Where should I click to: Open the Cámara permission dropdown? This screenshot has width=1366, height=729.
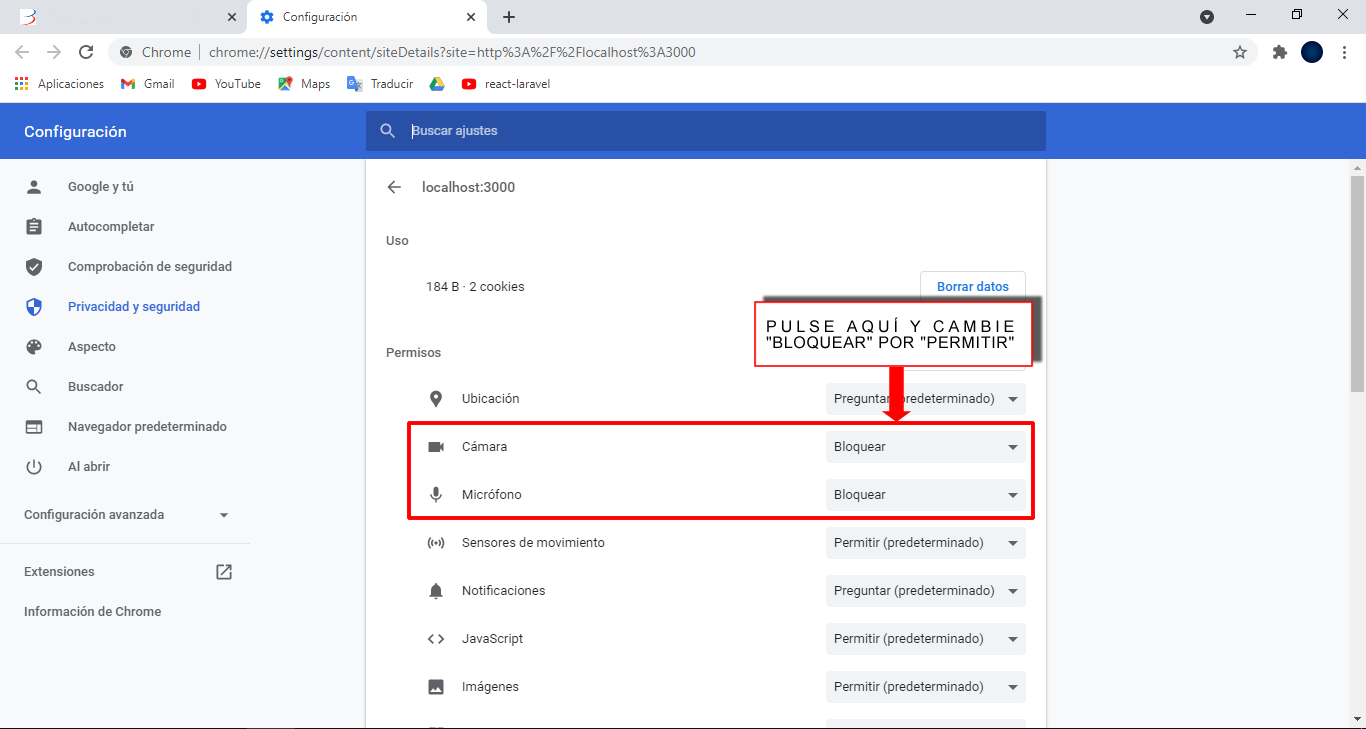click(x=925, y=447)
